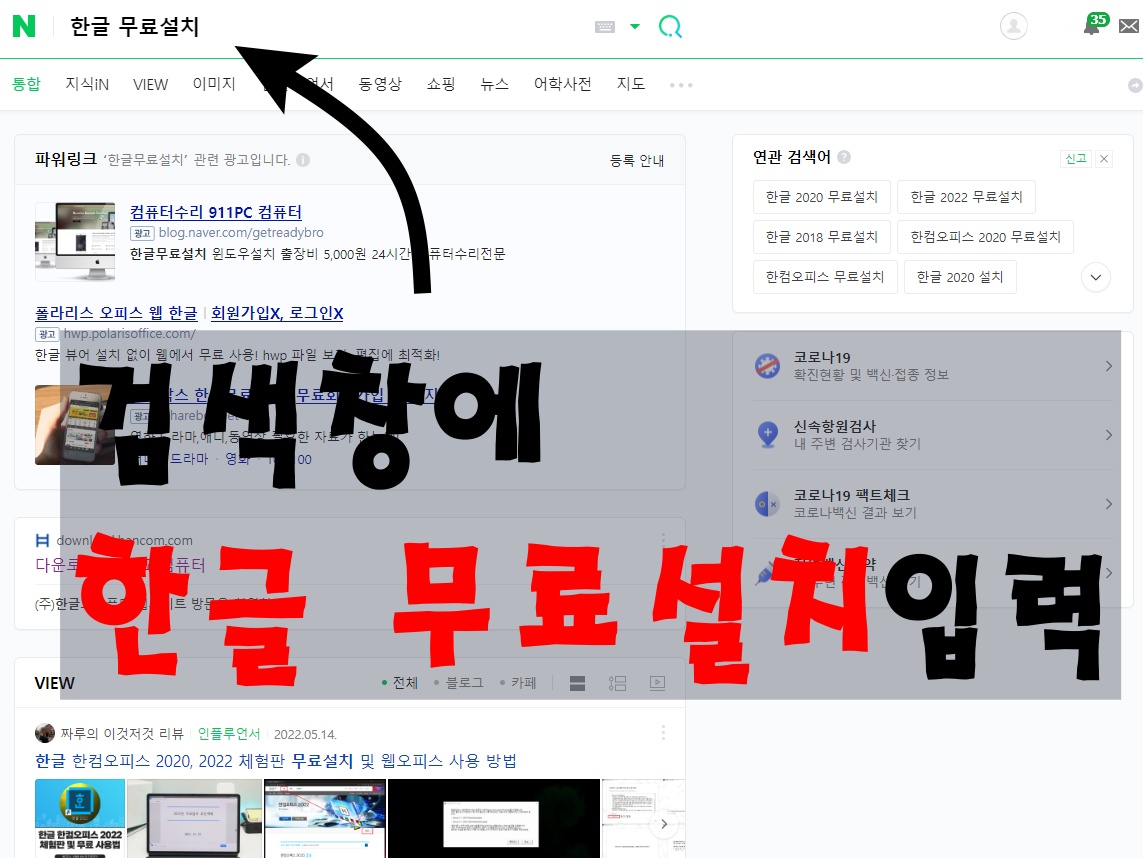Screen dimensions: 1143x858
Task: Open the 이미지 tab
Action: 214,84
